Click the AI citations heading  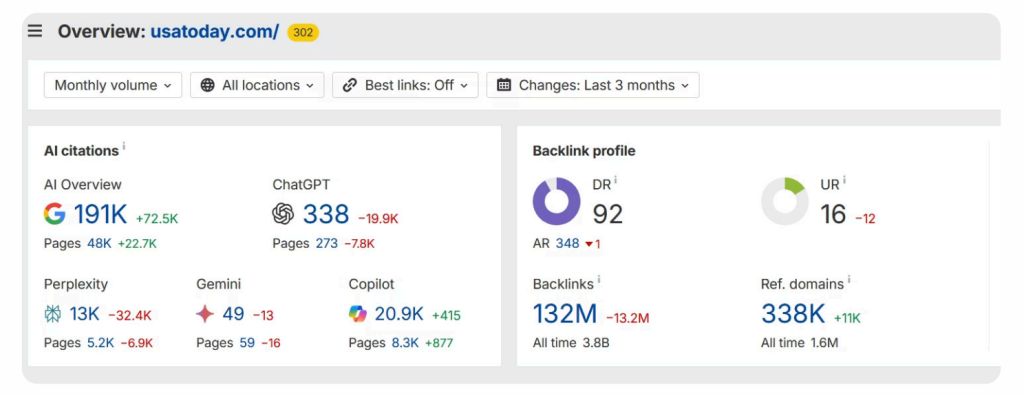(x=81, y=151)
